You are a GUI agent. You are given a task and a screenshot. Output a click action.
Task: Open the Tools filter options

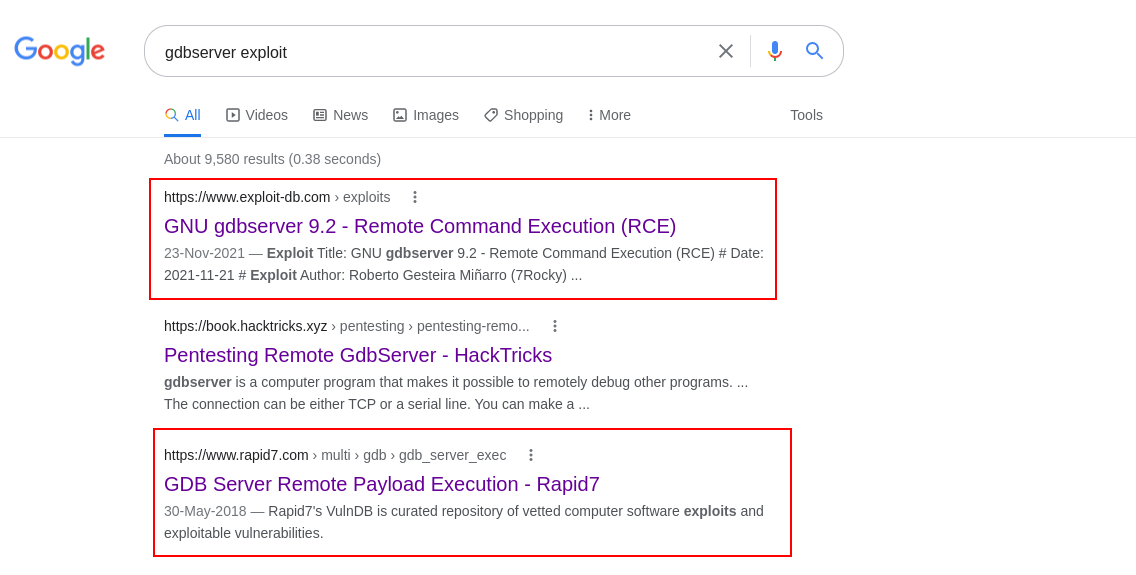[806, 115]
